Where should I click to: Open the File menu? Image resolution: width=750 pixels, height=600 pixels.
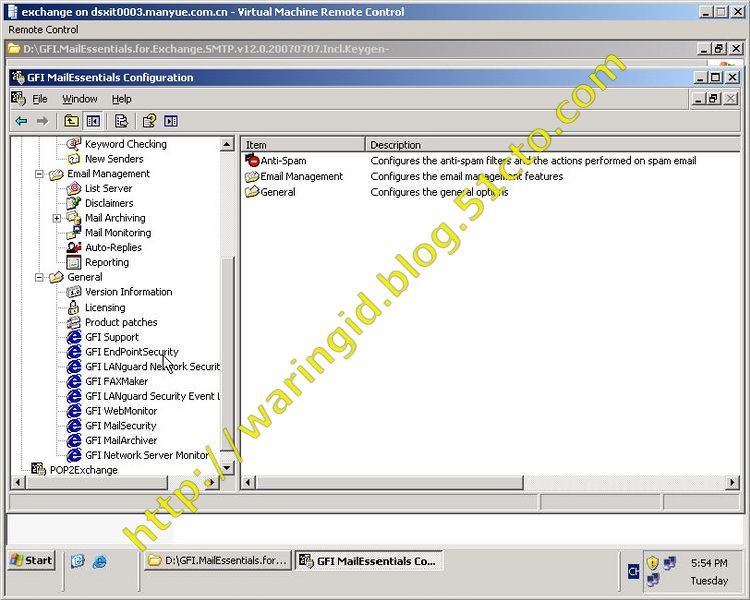[x=39, y=99]
